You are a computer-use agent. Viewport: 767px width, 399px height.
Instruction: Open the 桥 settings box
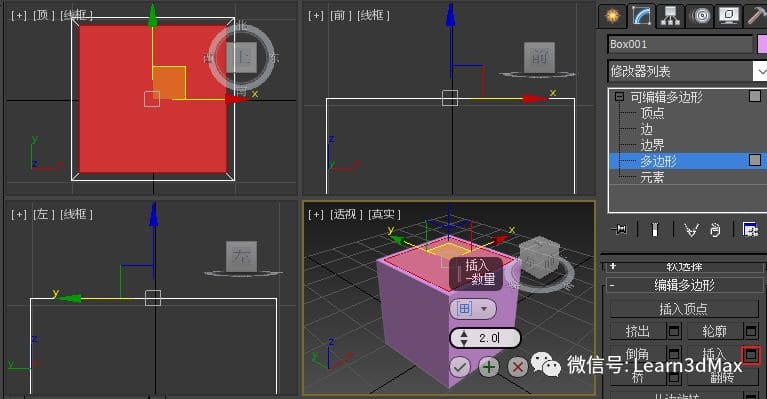click(674, 377)
